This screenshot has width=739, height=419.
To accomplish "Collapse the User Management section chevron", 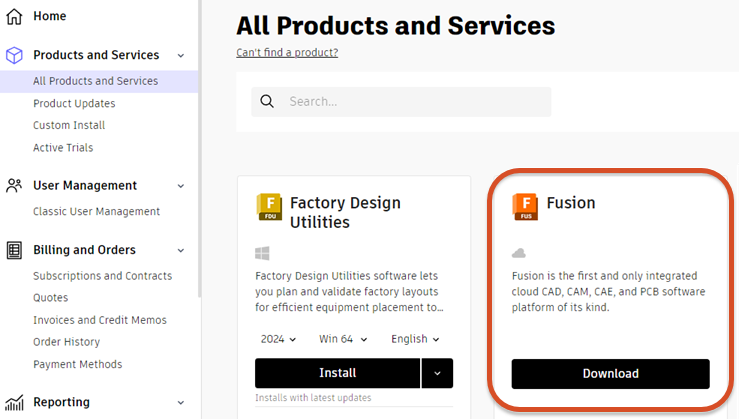I will (181, 186).
